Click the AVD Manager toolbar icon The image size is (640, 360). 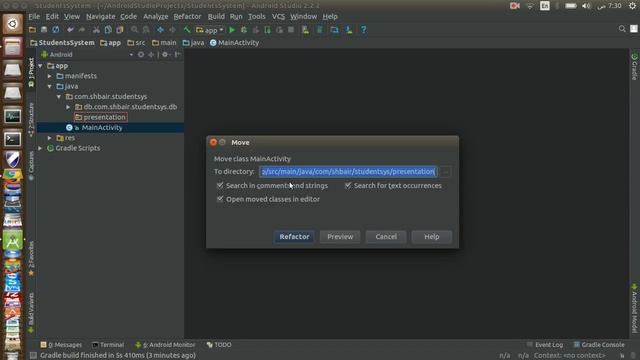tap(305, 30)
